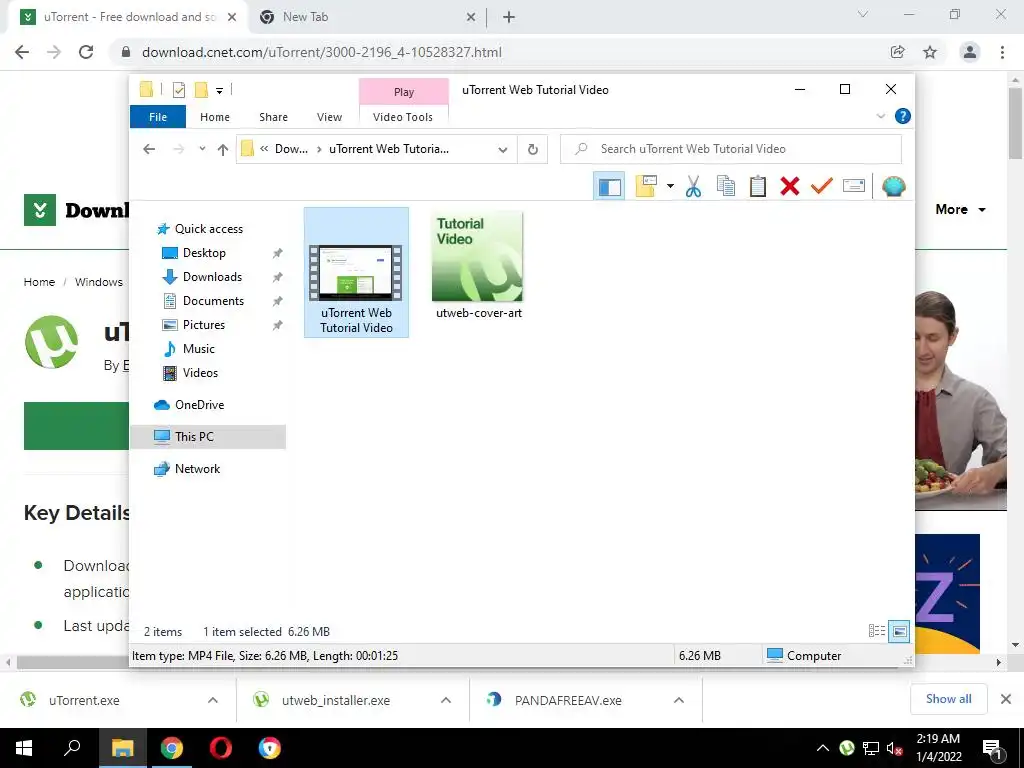This screenshot has width=1024, height=768.
Task: Select Network in navigation pane
Action: point(197,469)
